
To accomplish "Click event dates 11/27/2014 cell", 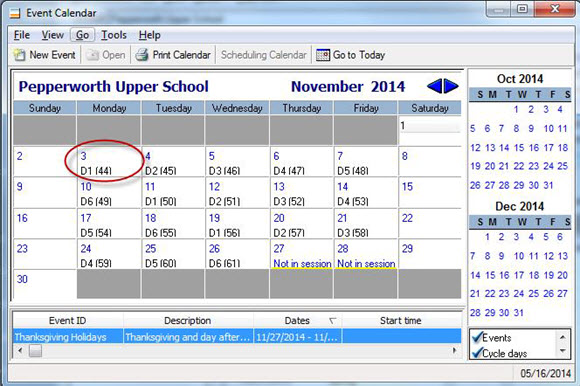I will (298, 337).
